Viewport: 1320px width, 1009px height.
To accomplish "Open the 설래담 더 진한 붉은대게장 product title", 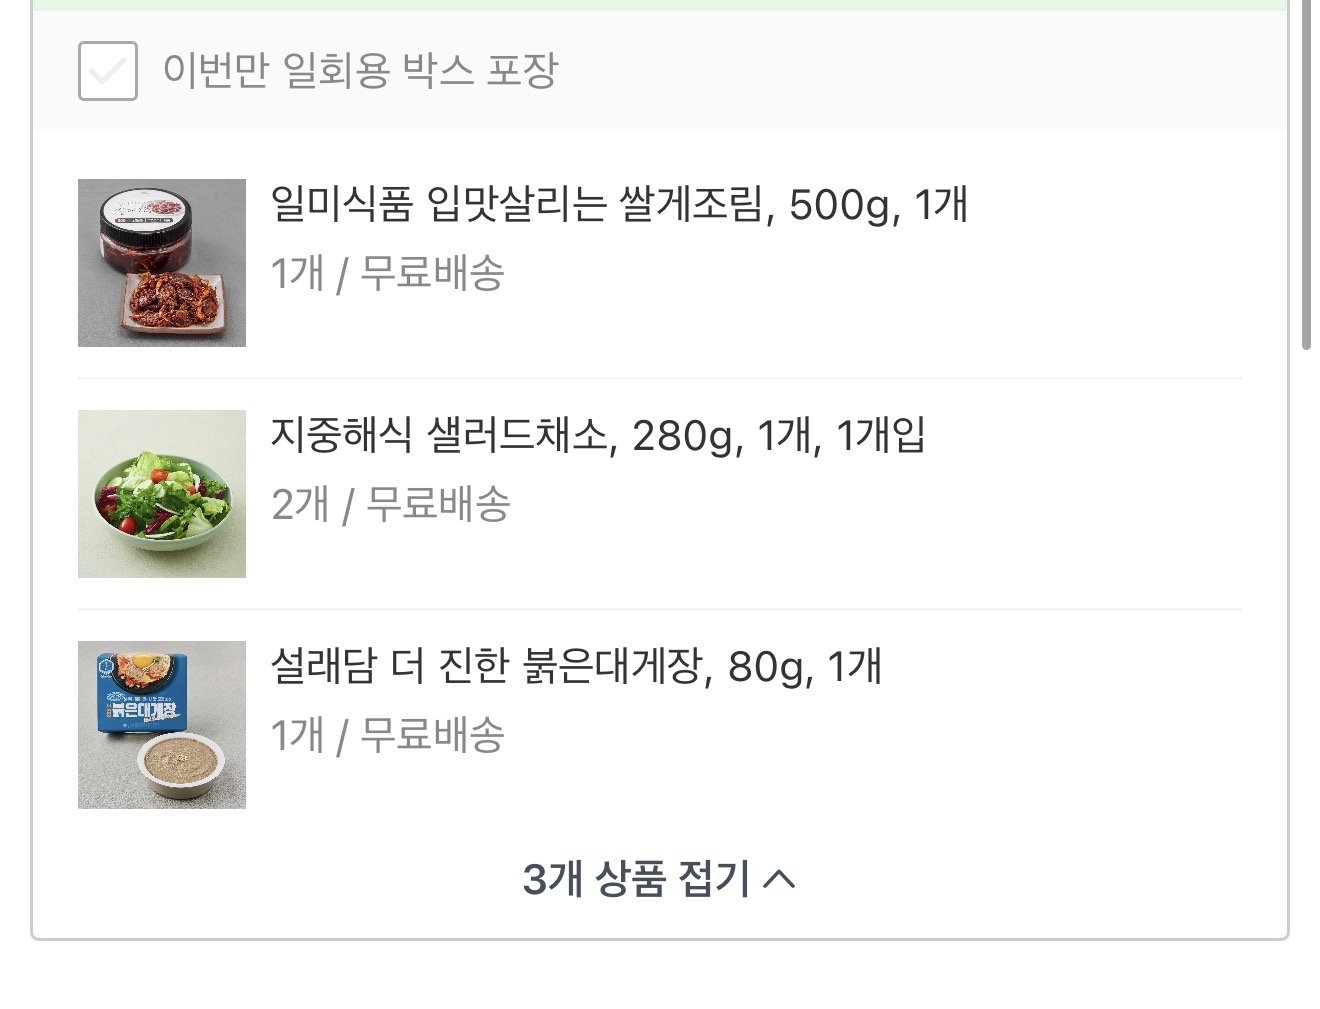I will (575, 667).
